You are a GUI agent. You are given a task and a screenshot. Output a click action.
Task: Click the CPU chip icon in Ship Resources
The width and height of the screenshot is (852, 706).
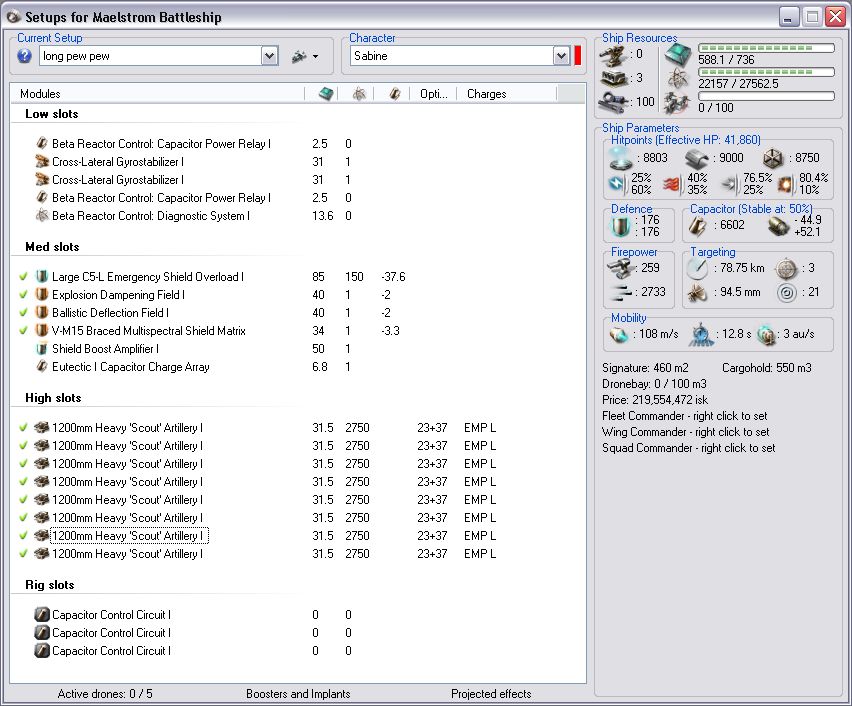(678, 55)
